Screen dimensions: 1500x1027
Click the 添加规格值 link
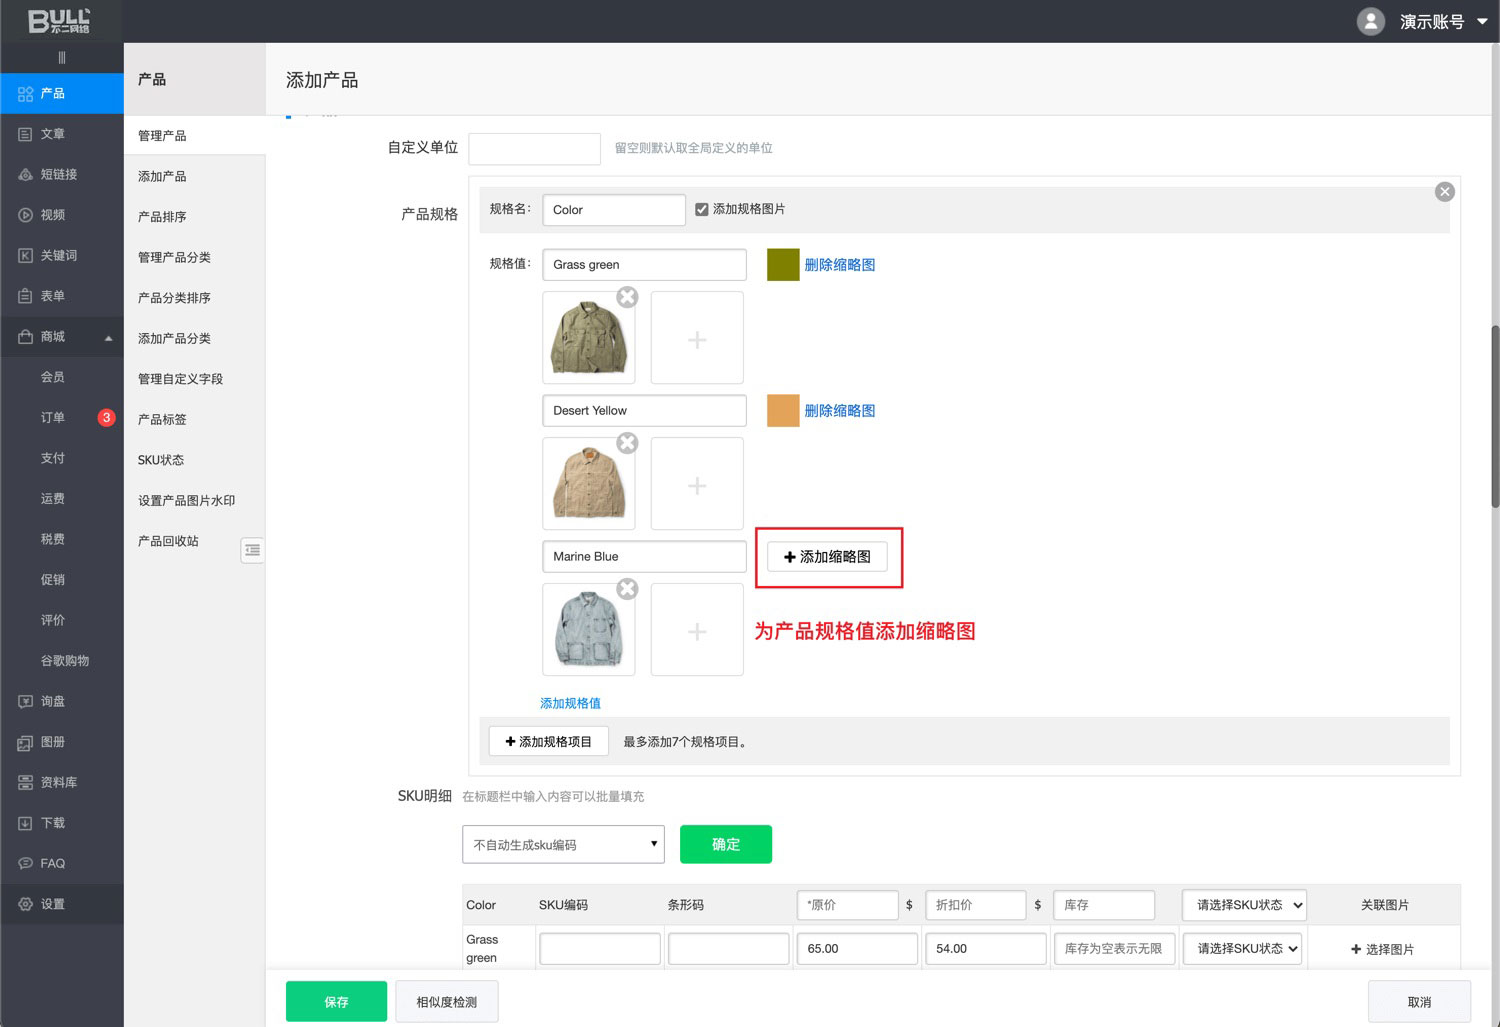tap(570, 703)
